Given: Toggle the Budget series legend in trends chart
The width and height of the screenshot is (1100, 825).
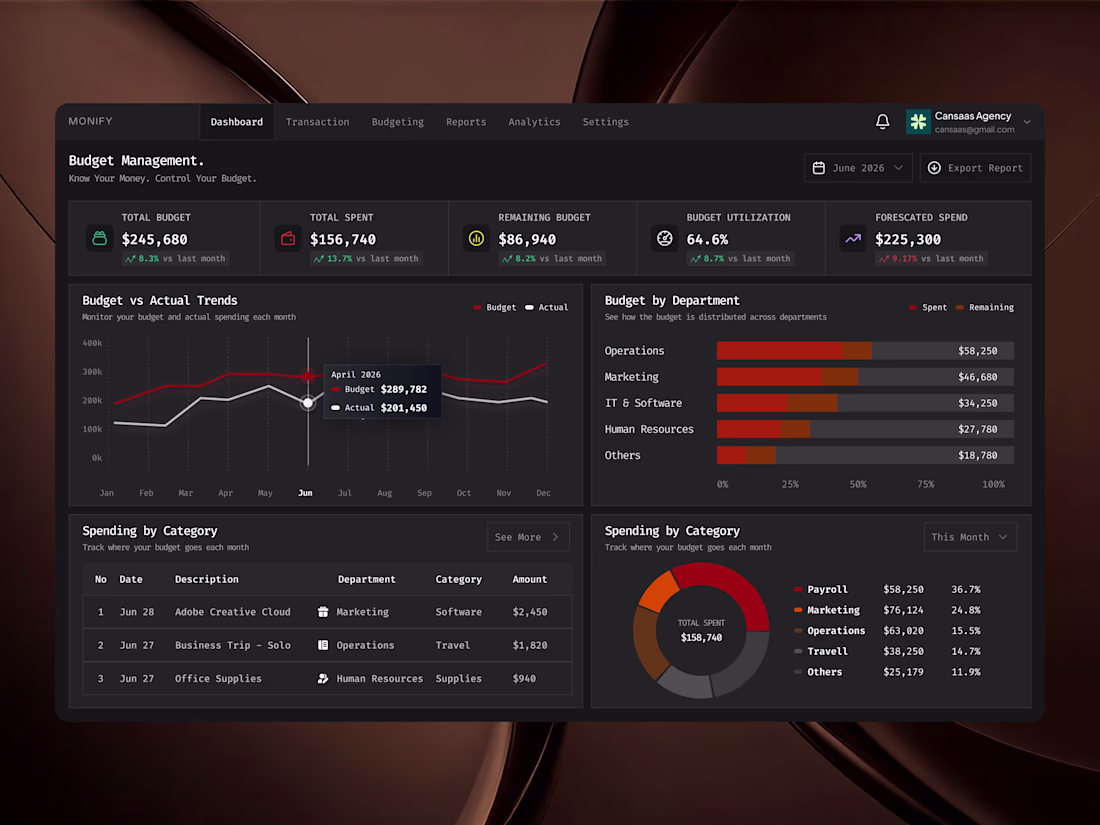Looking at the screenshot, I should (x=495, y=307).
